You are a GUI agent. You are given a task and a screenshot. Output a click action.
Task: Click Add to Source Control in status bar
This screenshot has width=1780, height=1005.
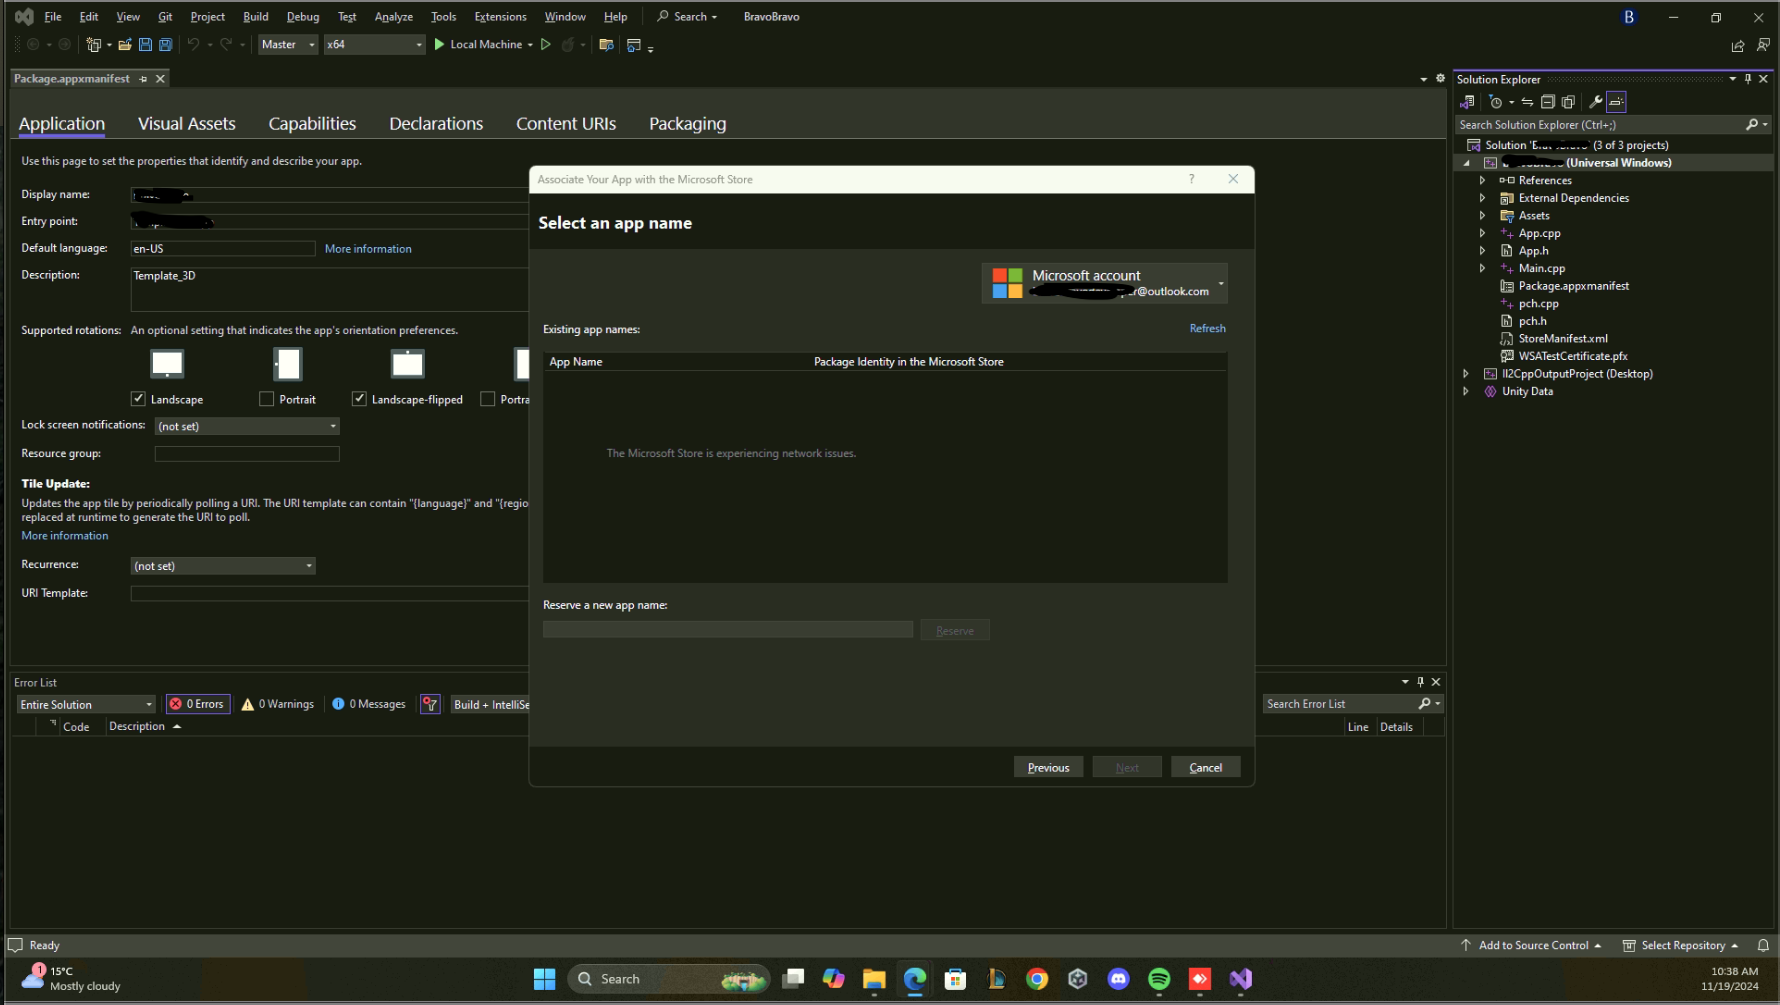point(1531,945)
